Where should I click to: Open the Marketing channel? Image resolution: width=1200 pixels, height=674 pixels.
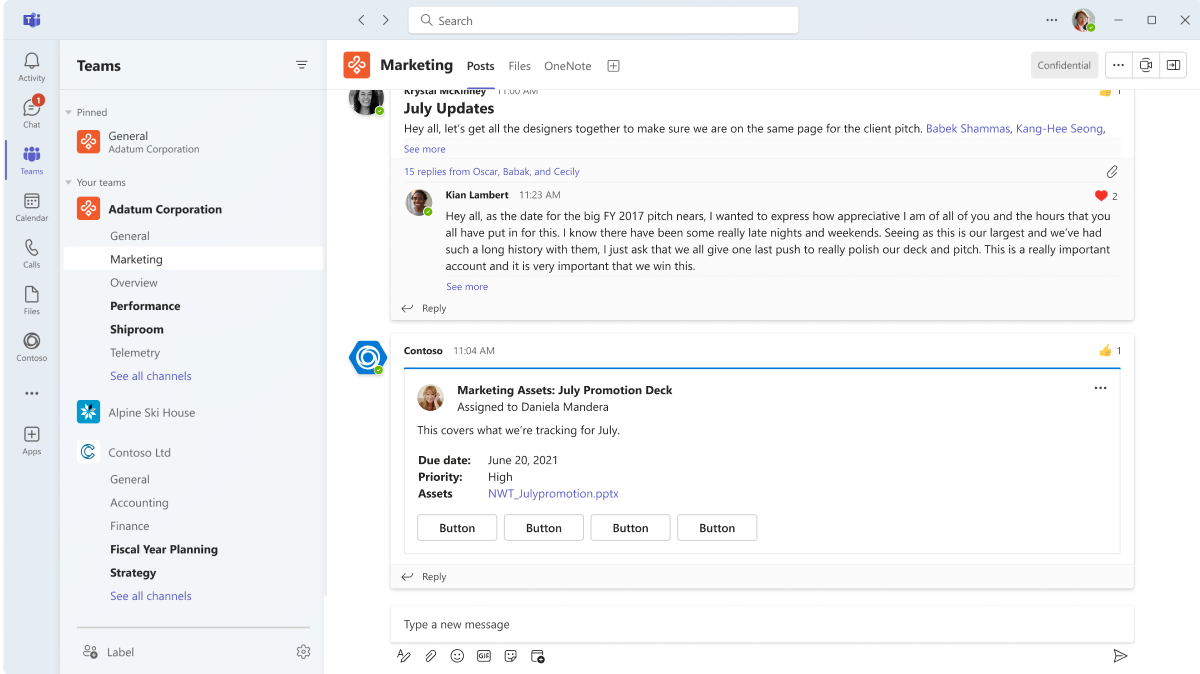click(194, 259)
